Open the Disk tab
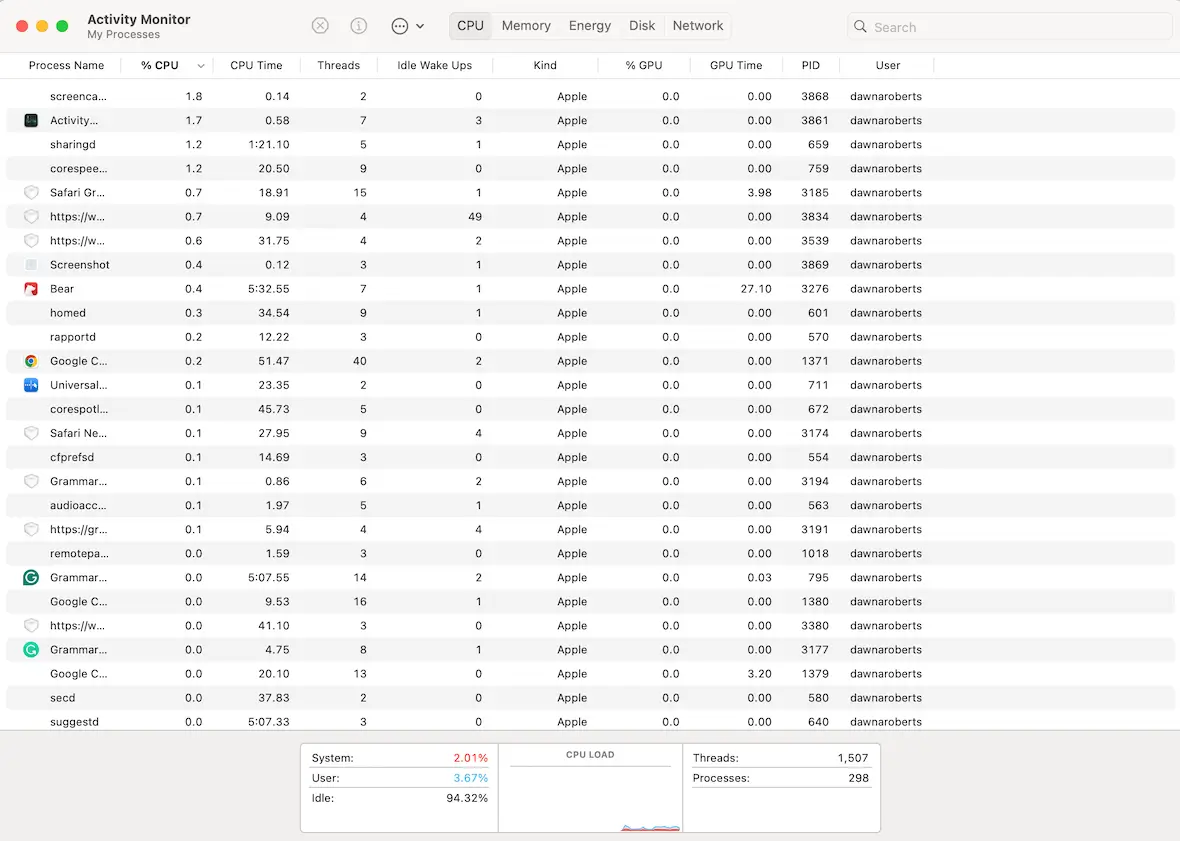This screenshot has width=1180, height=841. point(642,26)
